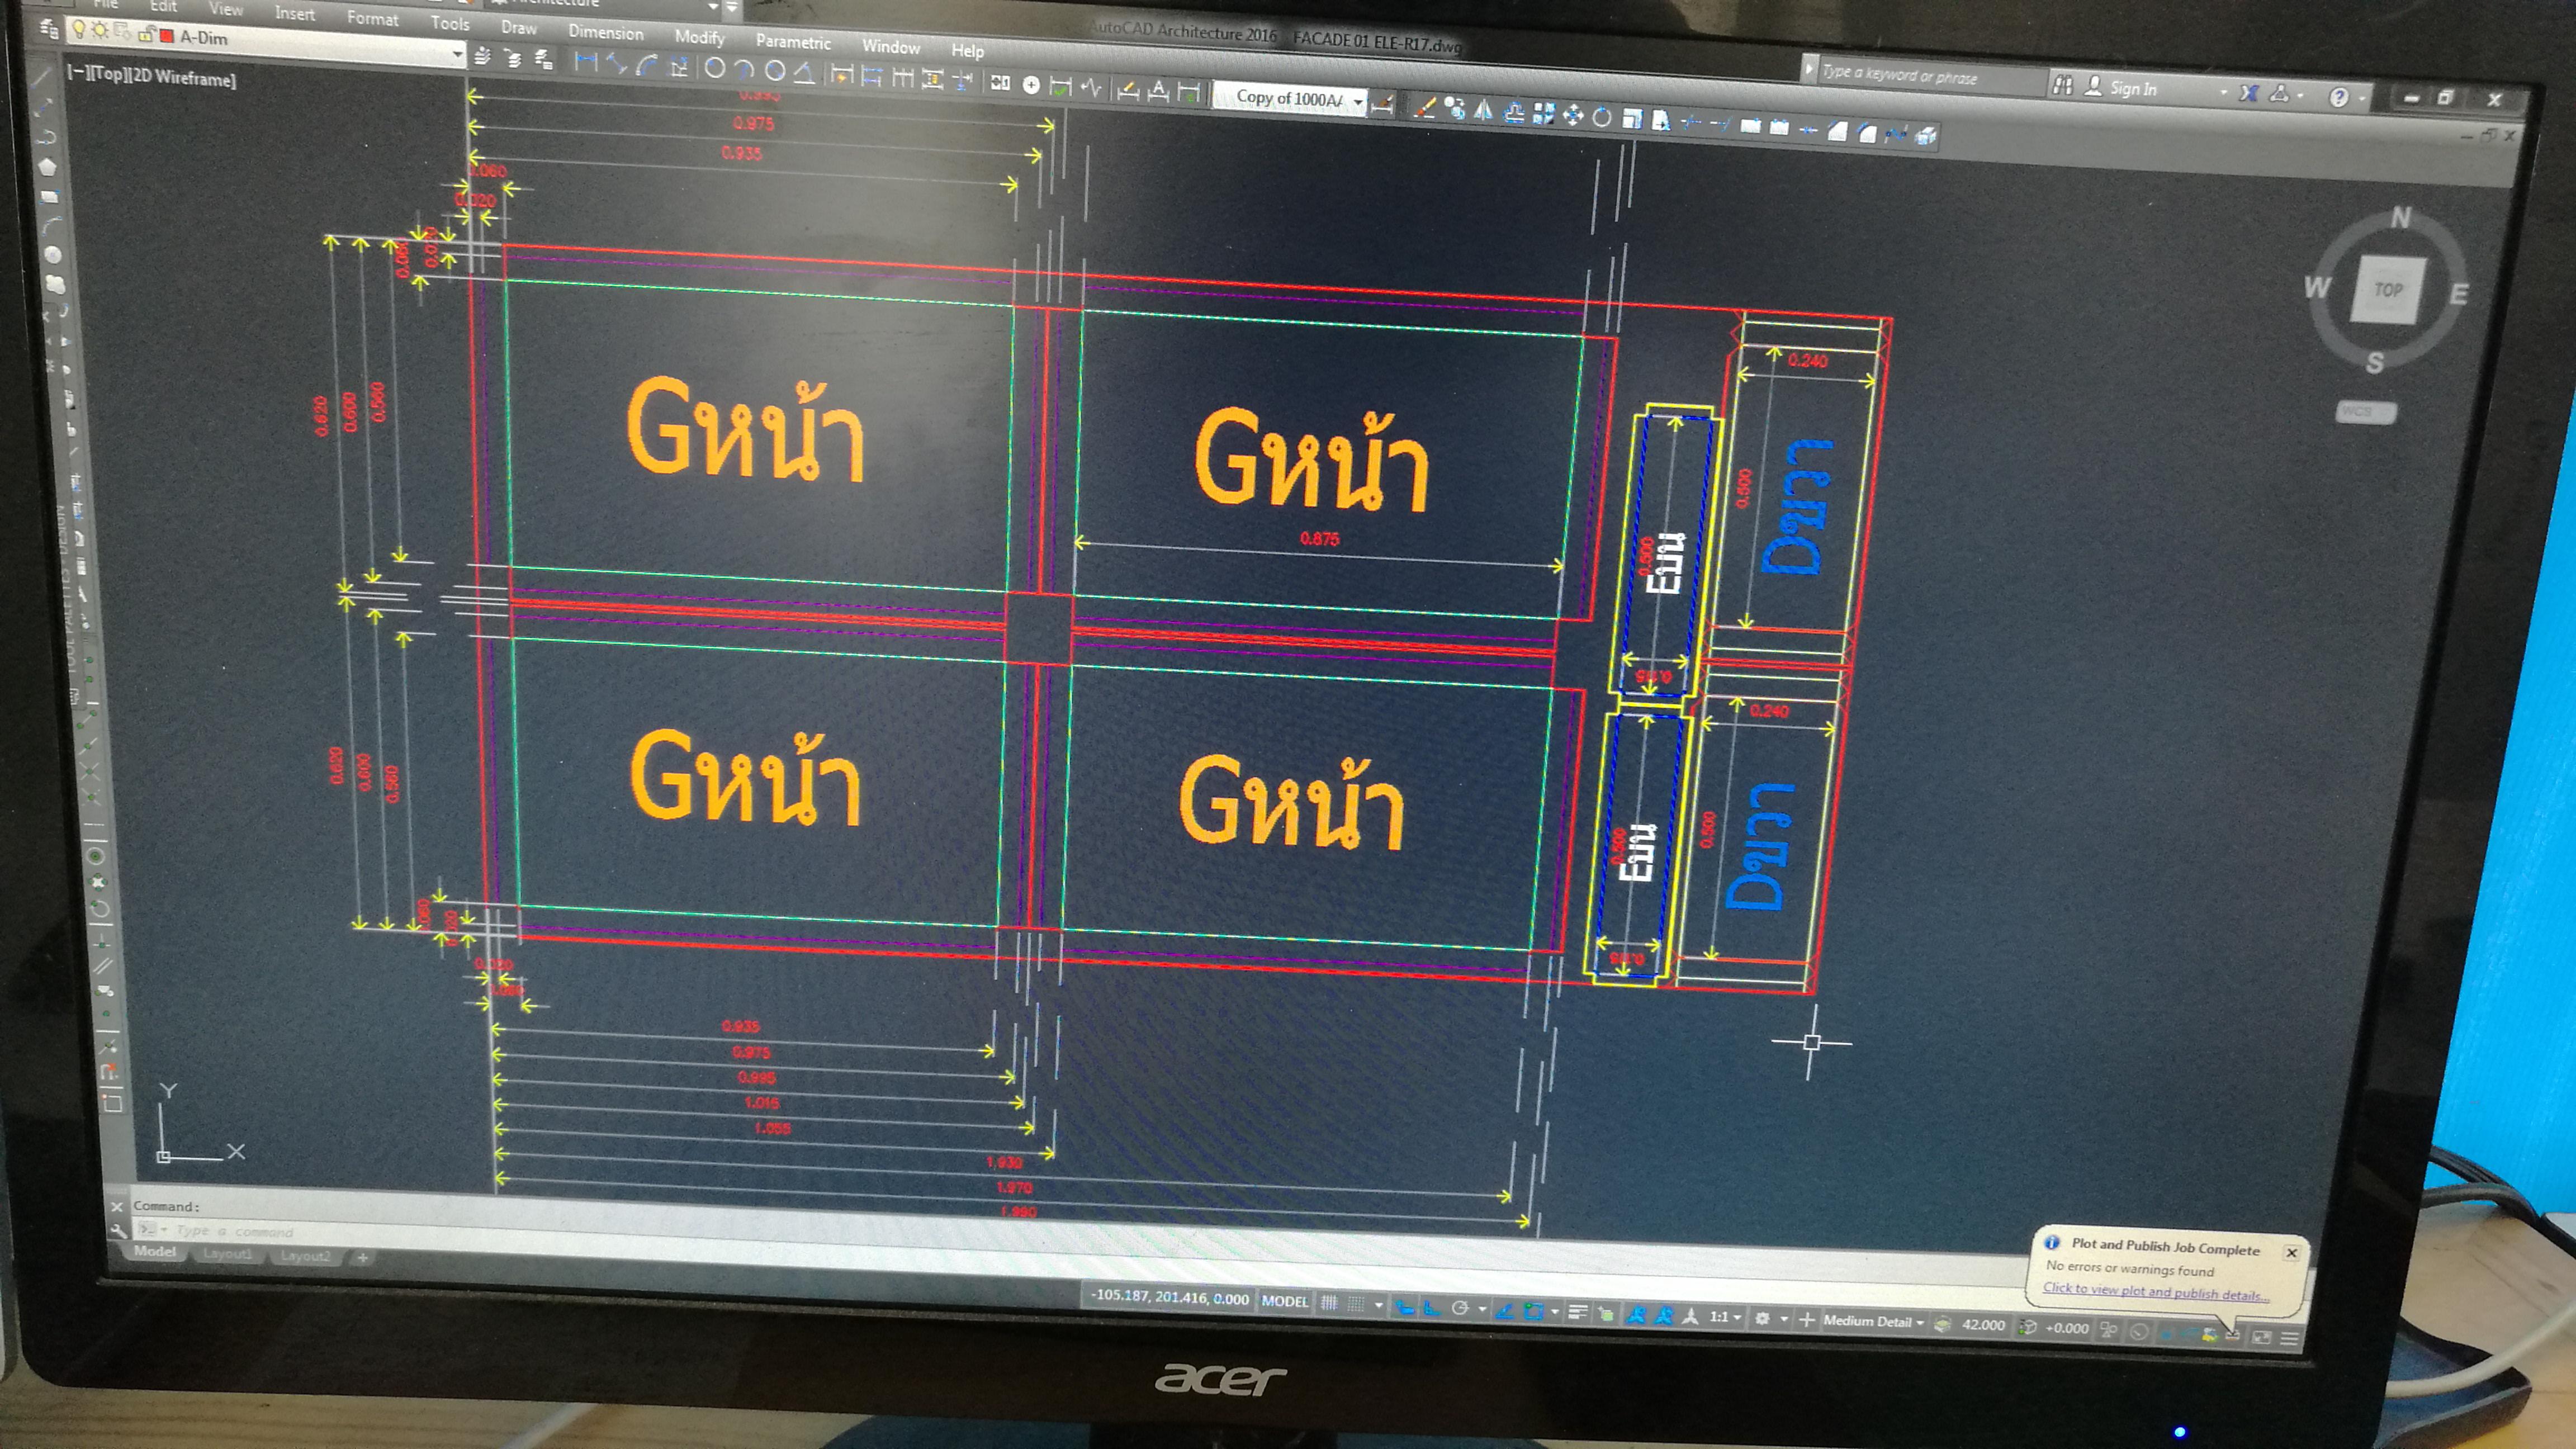Select the Rotate tool
The image size is (2576, 1449).
(1602, 118)
